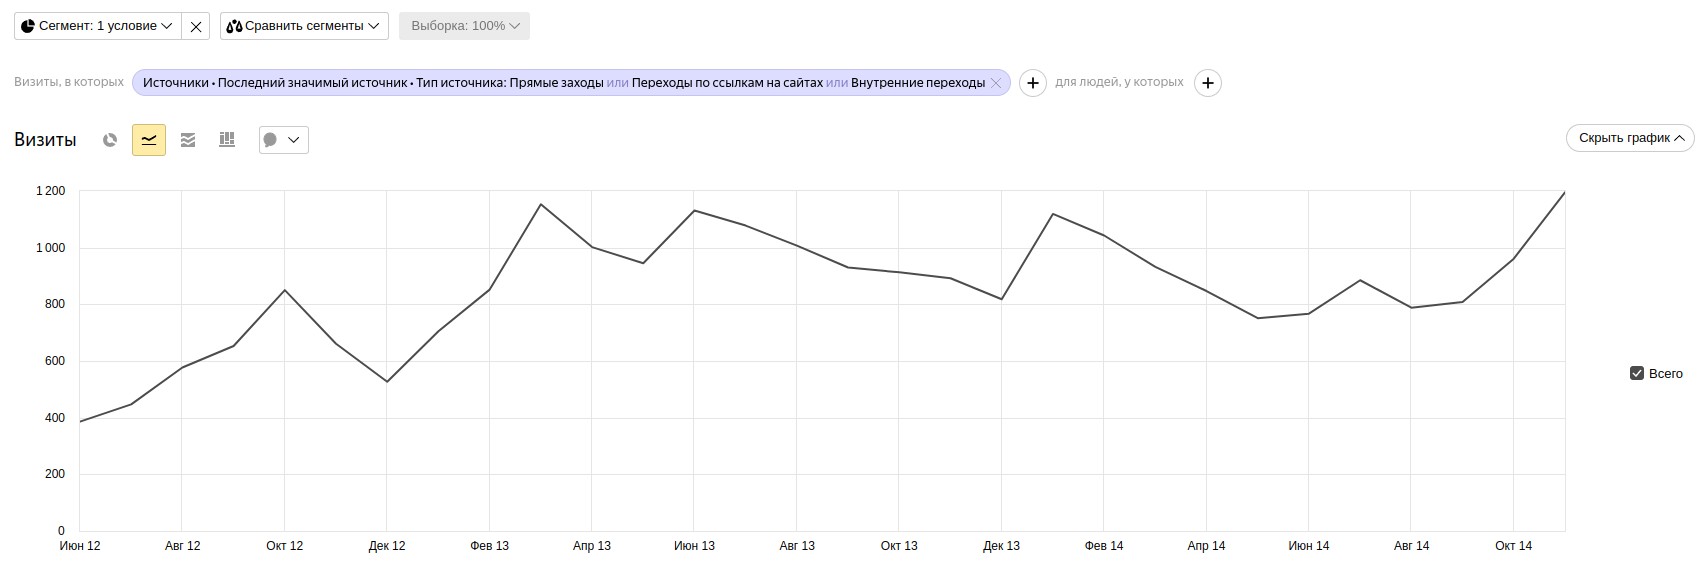Click the 'Всего' legend label
The width and height of the screenshot is (1703, 583).
1666,373
